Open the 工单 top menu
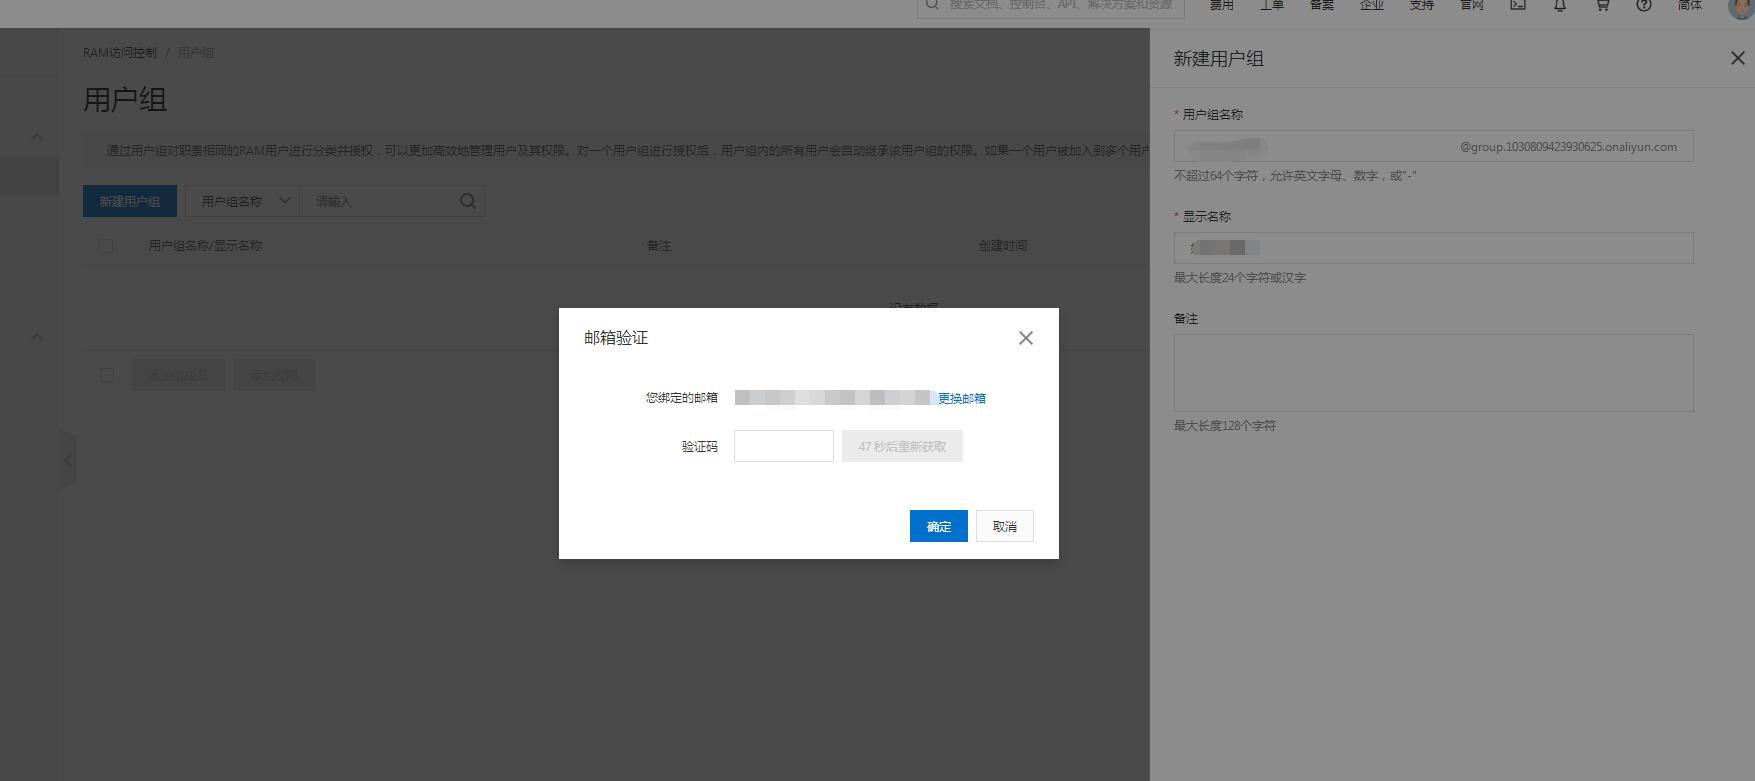Image resolution: width=1755 pixels, height=781 pixels. coord(1272,5)
